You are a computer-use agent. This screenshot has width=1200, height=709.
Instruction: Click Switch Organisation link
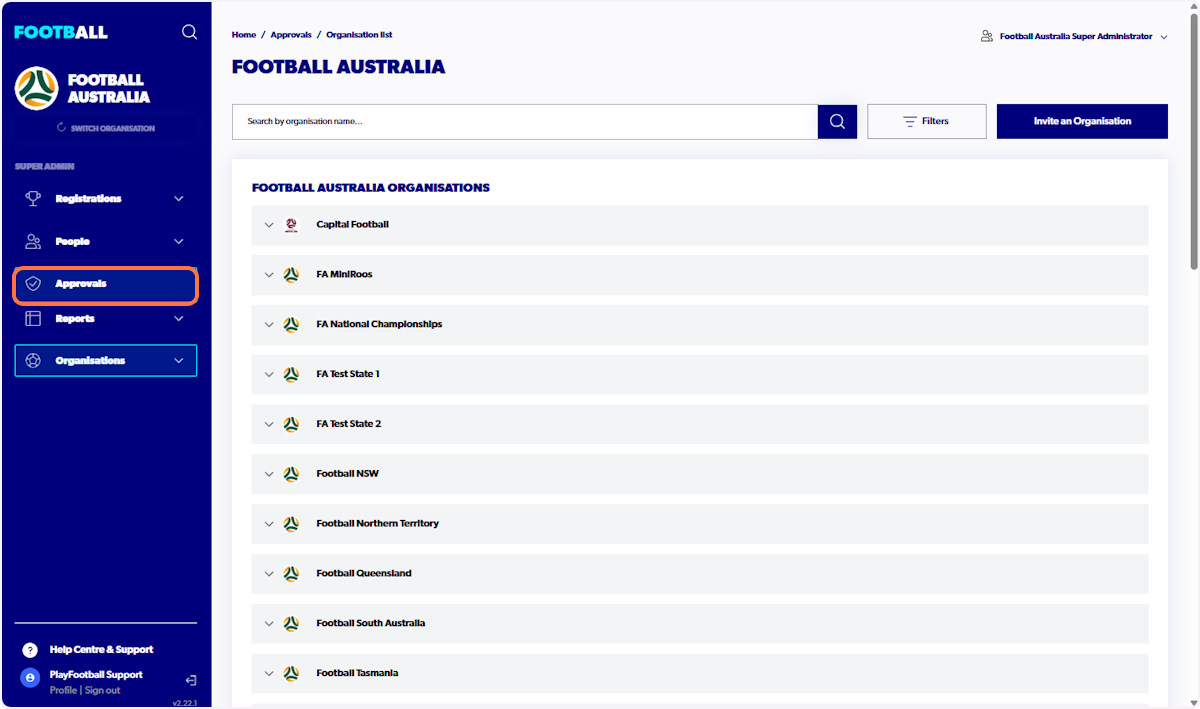pos(106,128)
